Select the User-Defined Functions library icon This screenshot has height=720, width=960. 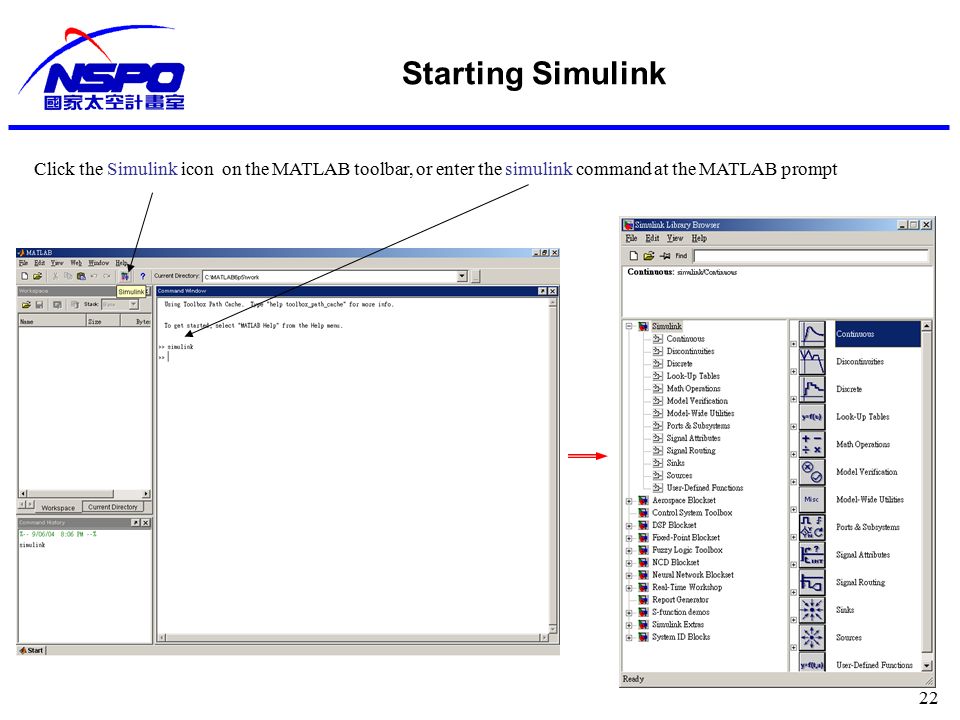click(812, 663)
